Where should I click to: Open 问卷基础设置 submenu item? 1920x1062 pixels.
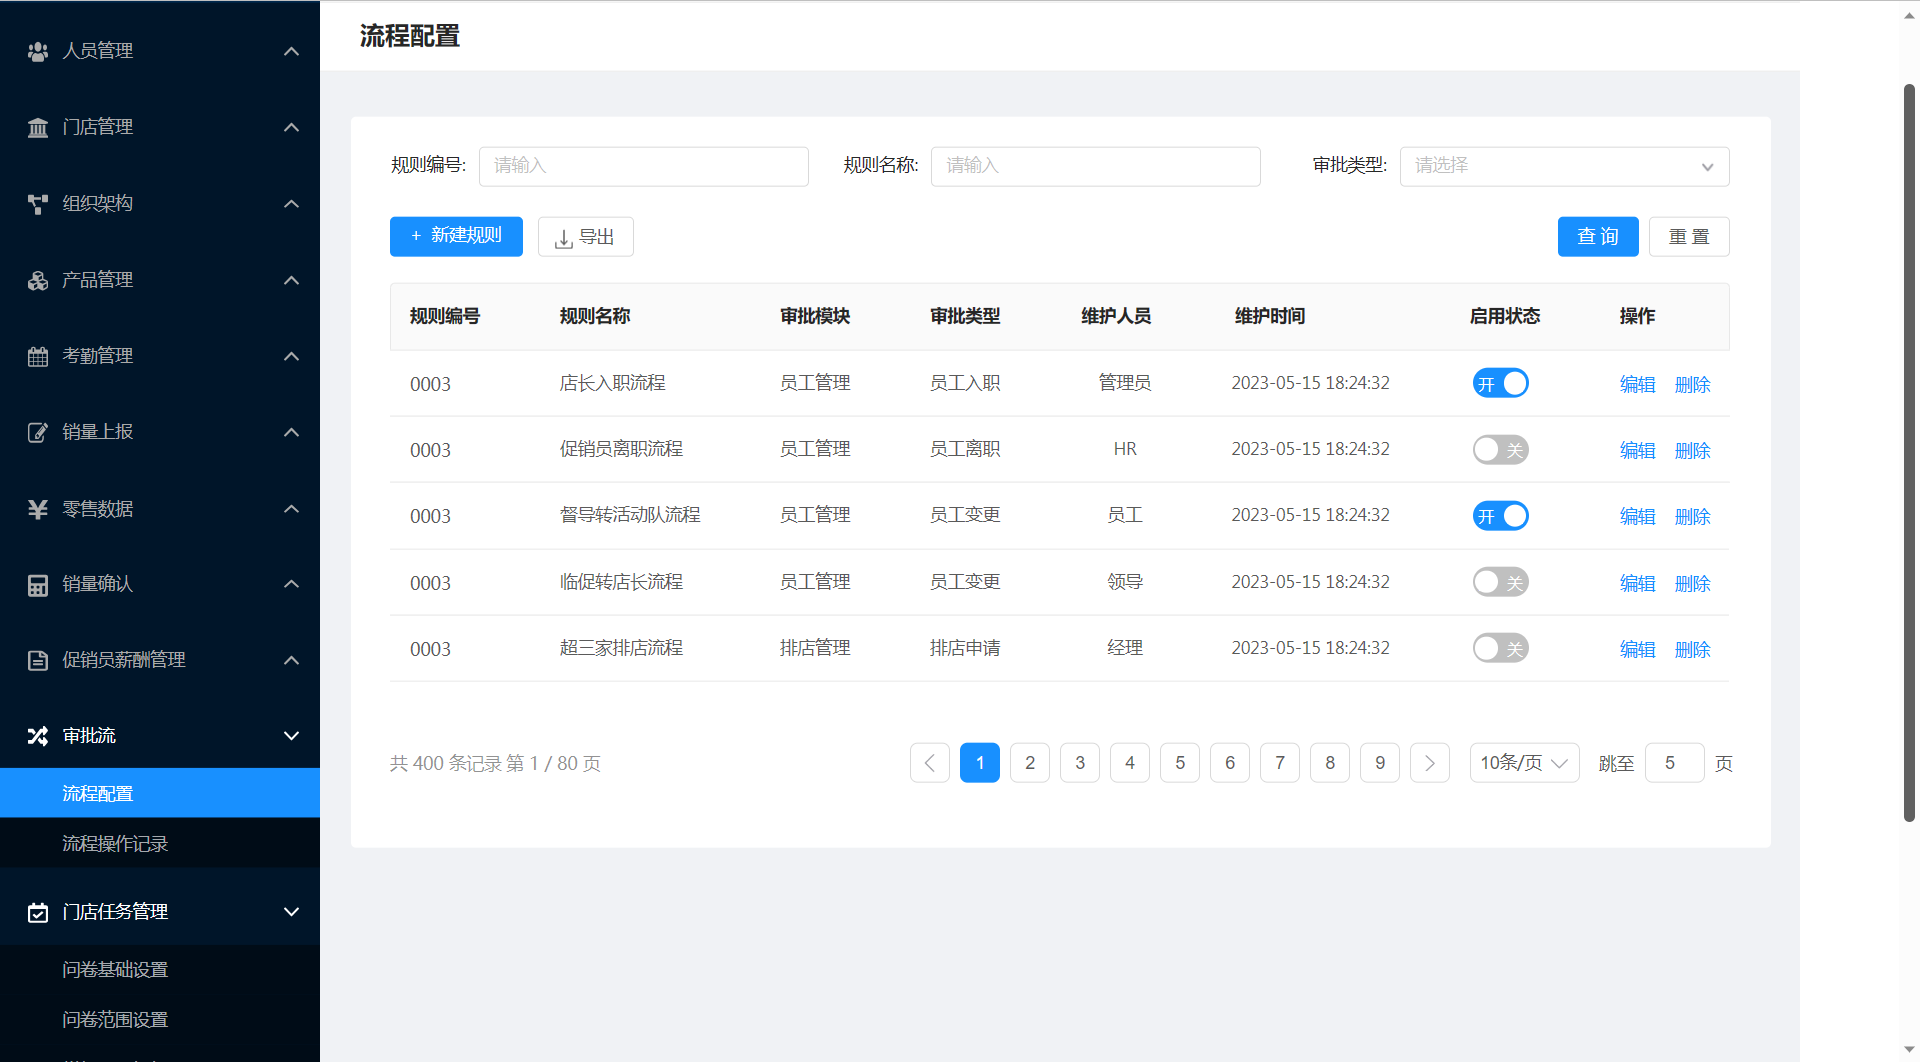click(x=160, y=969)
